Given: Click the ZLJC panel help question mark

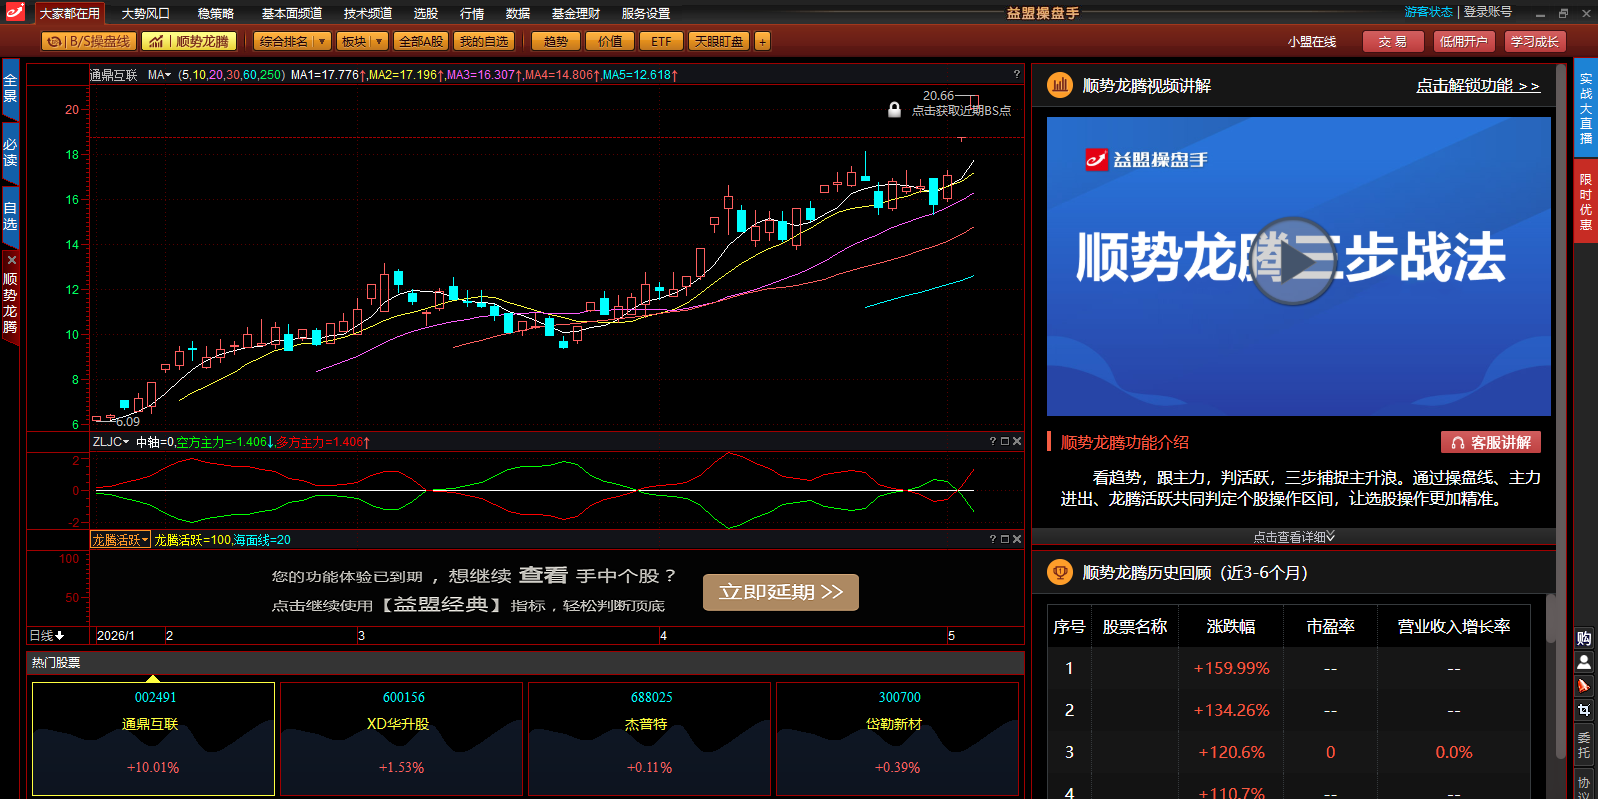Looking at the screenshot, I should 992,441.
